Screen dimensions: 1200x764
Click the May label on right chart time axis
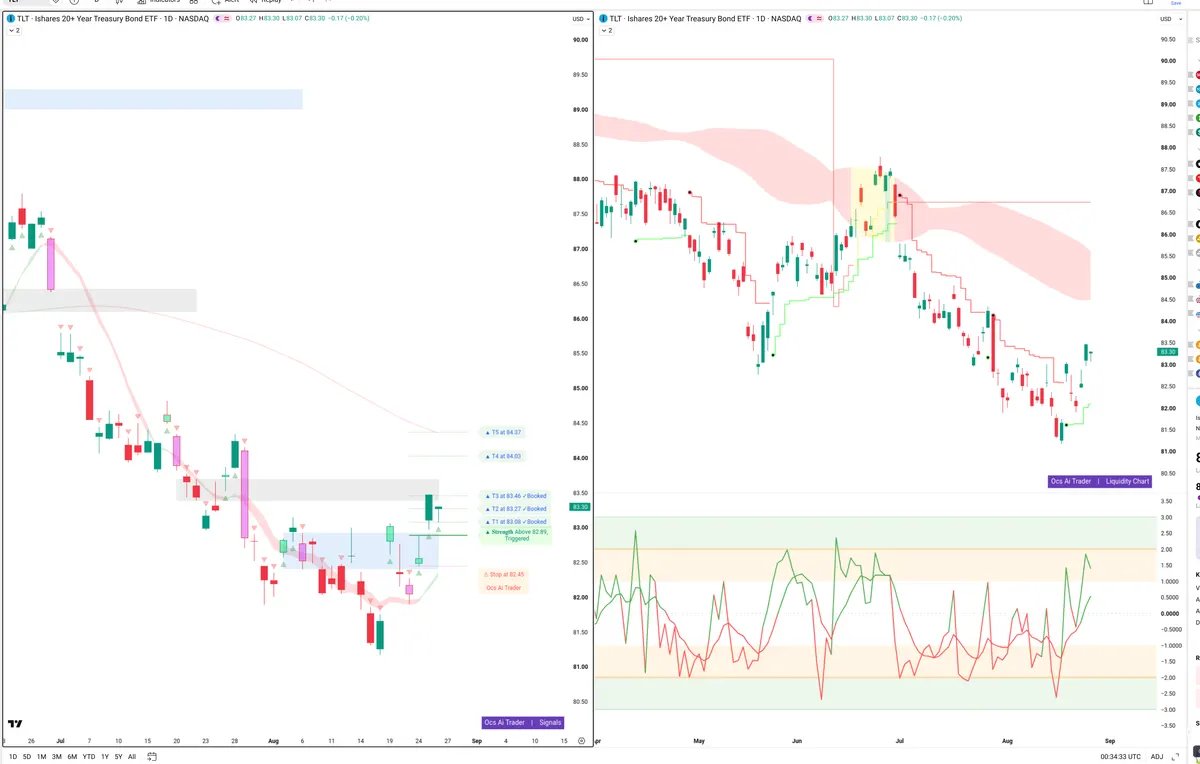coord(699,741)
